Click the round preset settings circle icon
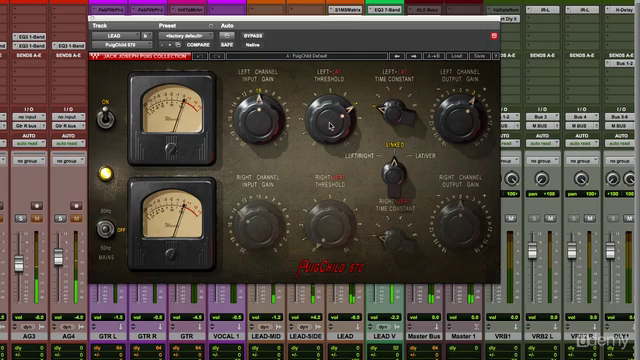Screen dimensions: 640x360 [x=211, y=26]
